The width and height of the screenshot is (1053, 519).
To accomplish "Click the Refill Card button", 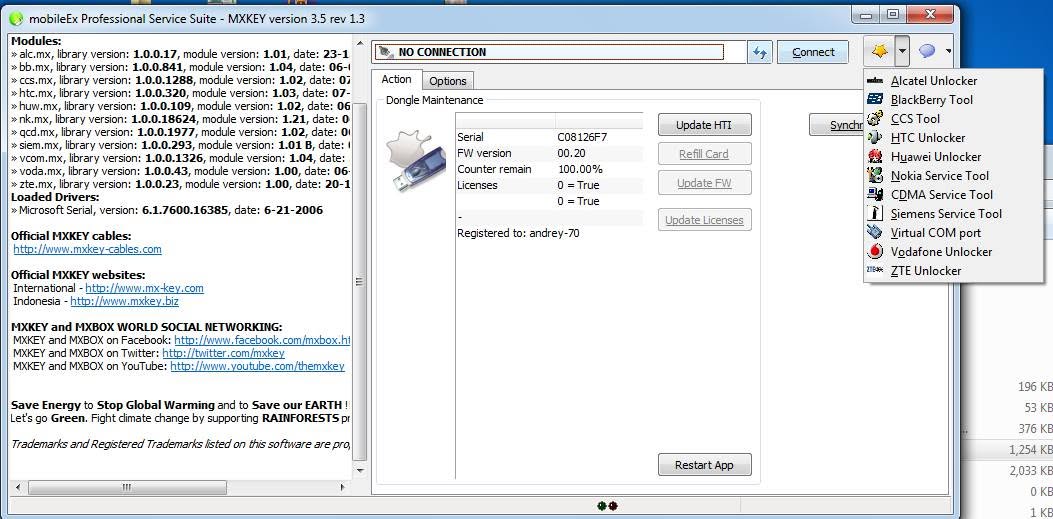I will pos(704,154).
